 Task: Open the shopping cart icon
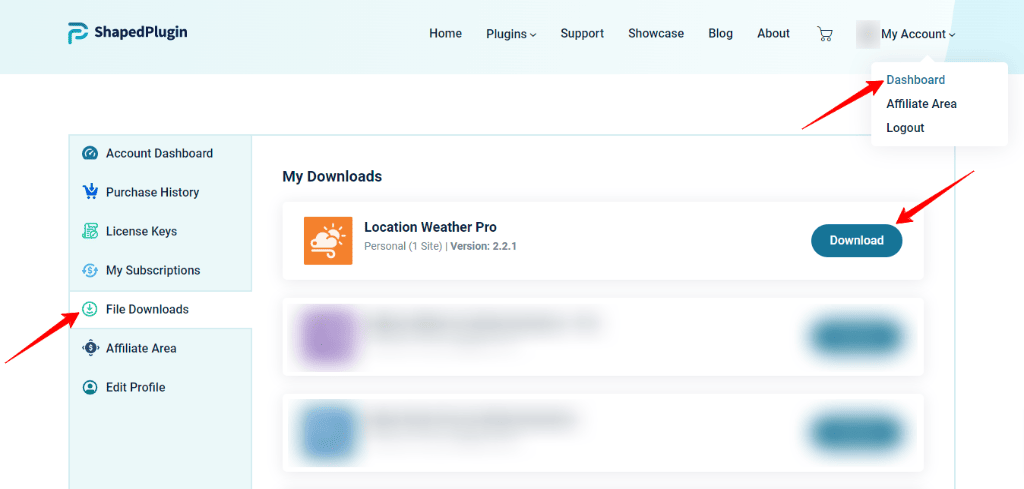click(x=824, y=34)
